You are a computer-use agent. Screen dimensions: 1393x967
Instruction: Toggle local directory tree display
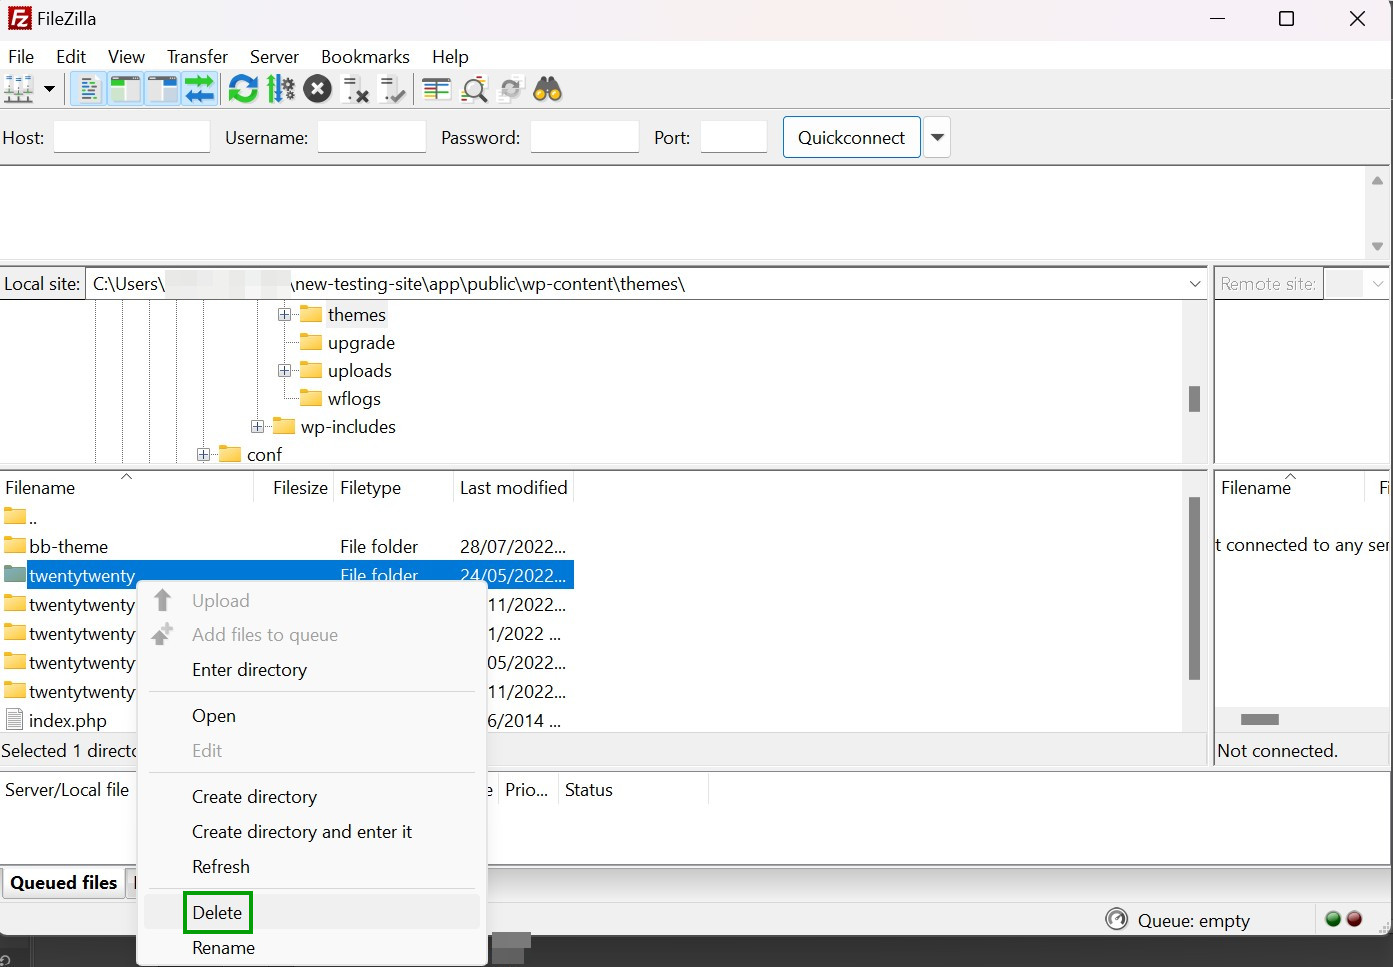pos(125,89)
